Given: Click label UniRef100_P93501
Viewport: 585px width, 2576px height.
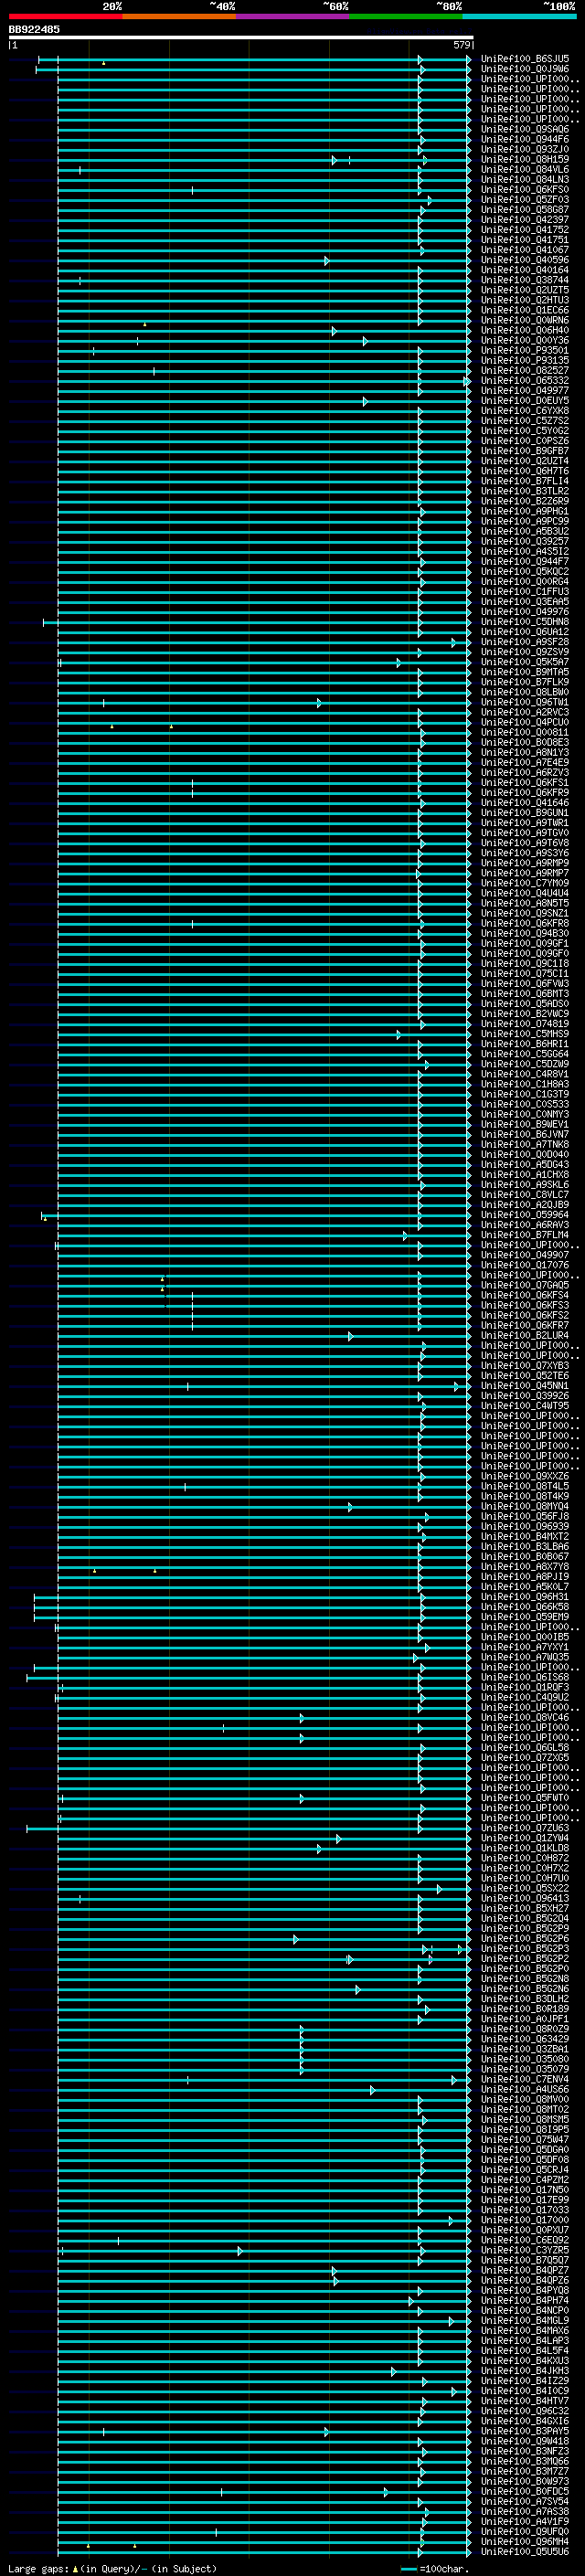Looking at the screenshot, I should coord(525,350).
